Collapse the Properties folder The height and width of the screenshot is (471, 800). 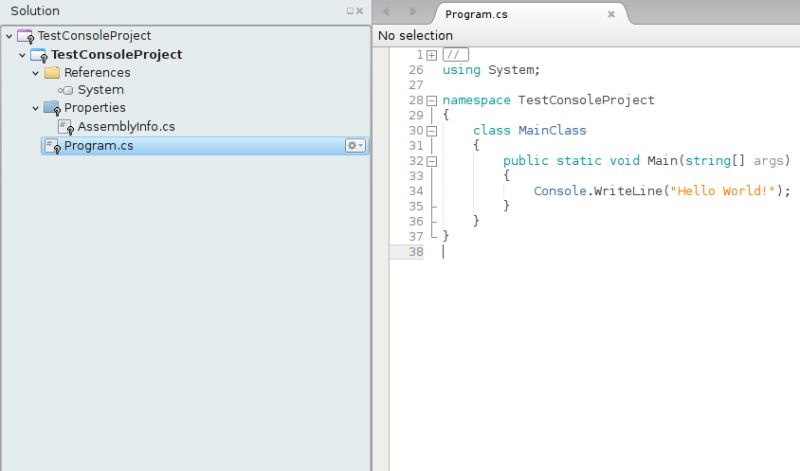pyautogui.click(x=36, y=108)
